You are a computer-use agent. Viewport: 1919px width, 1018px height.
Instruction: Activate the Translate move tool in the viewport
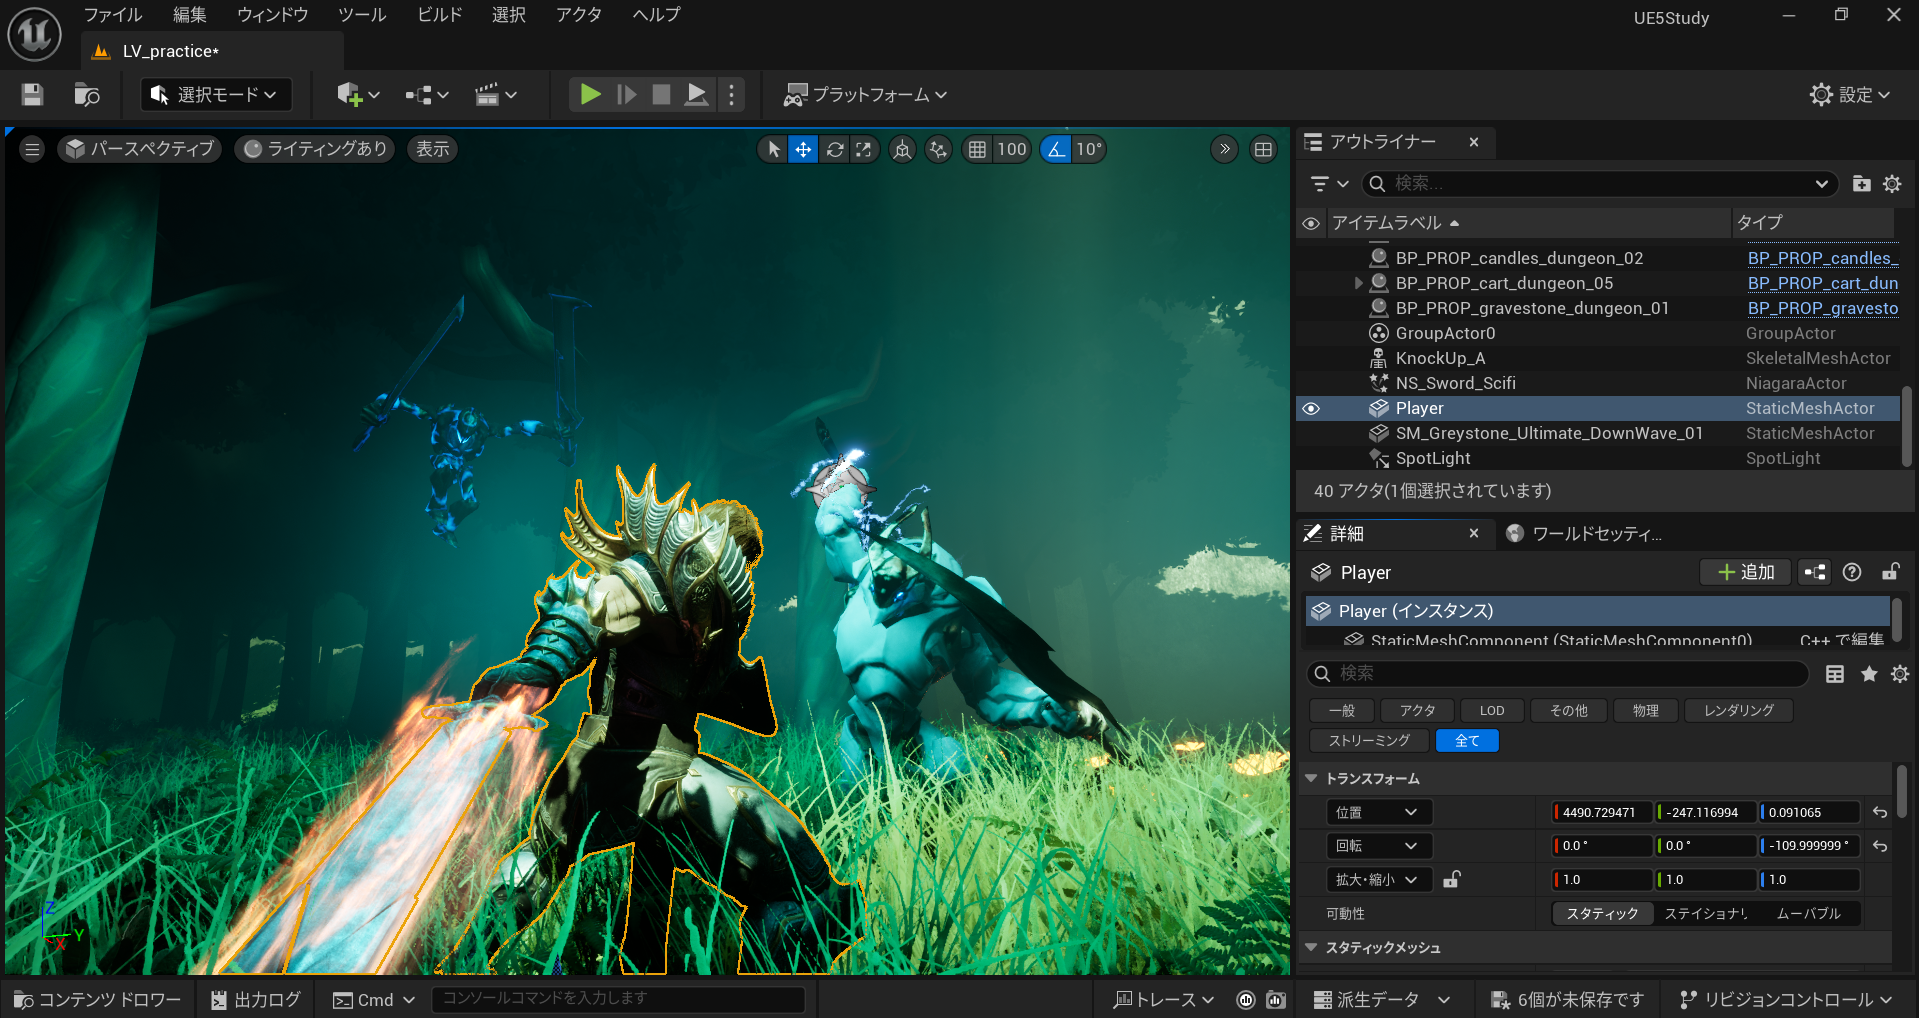click(x=803, y=149)
